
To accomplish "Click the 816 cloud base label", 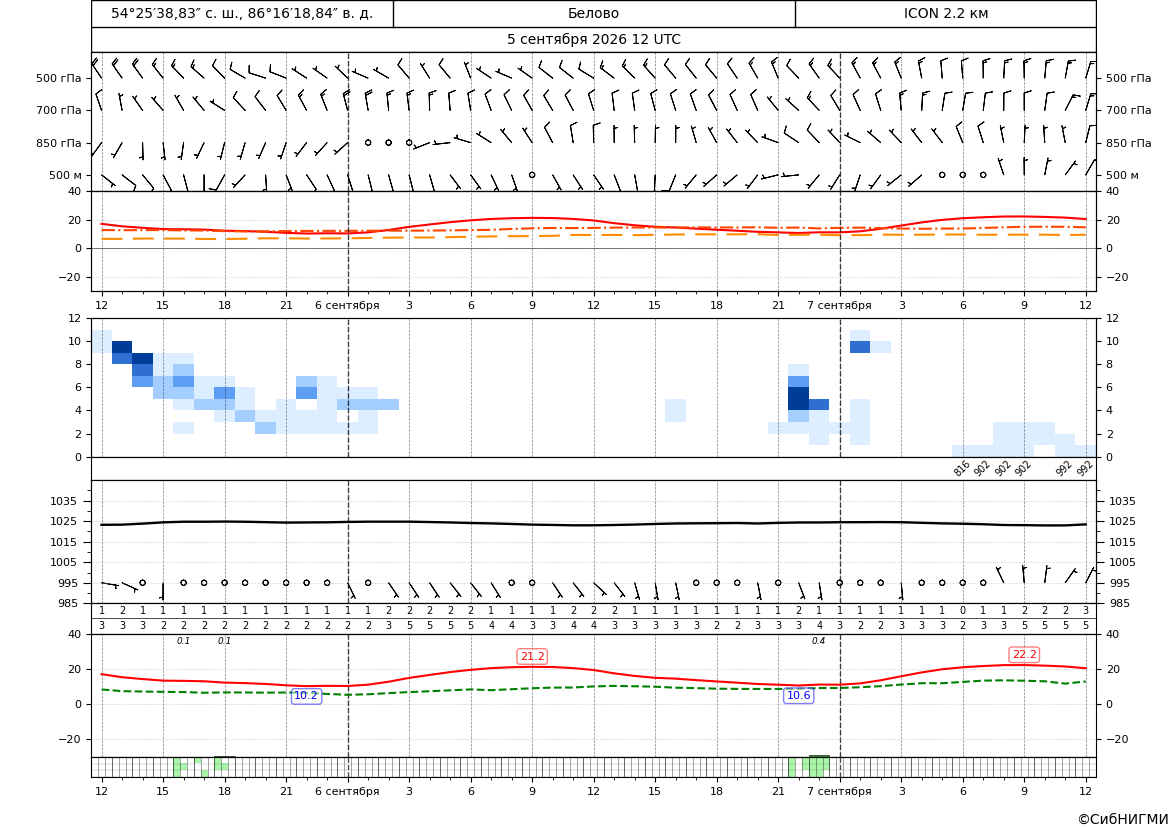I will pos(961,468).
